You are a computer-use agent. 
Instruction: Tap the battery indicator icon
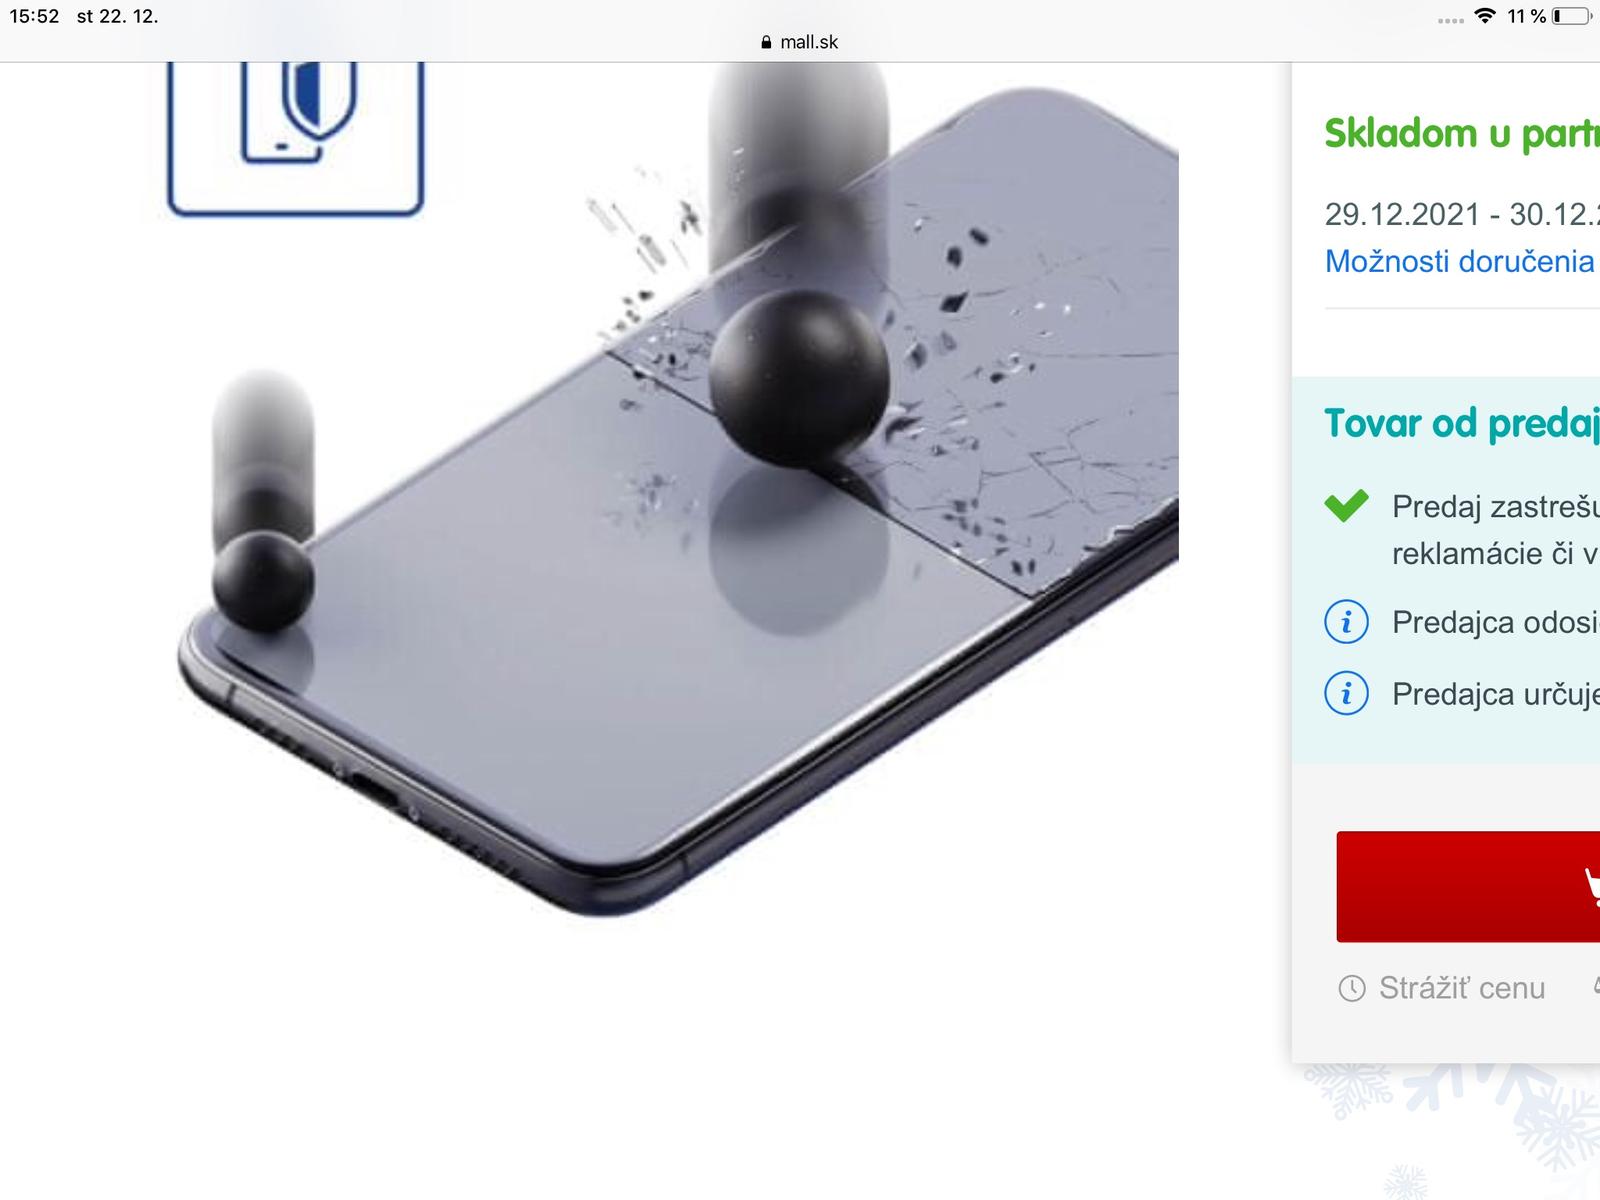[x=1571, y=16]
